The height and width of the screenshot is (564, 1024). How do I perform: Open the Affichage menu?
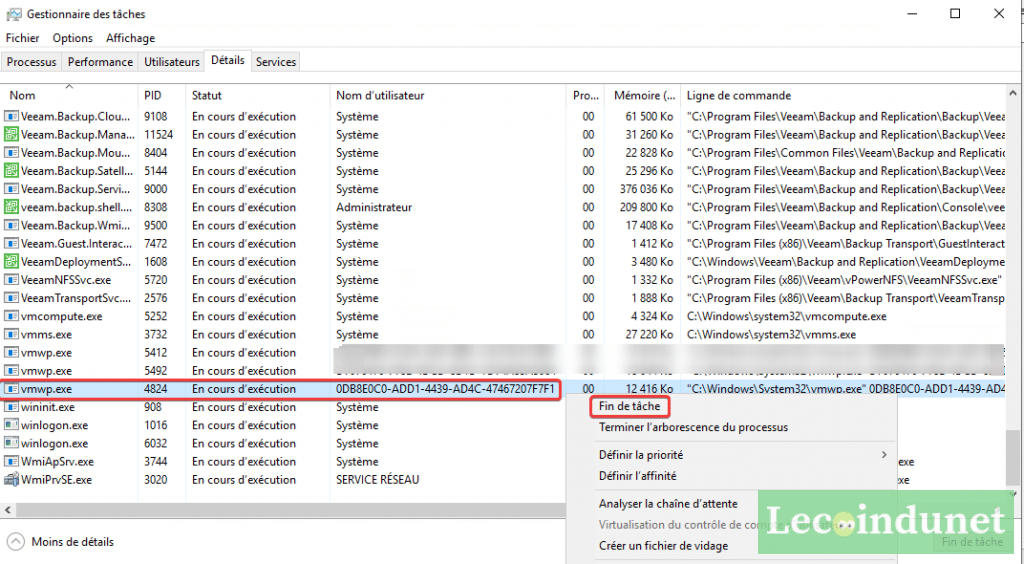[131, 38]
